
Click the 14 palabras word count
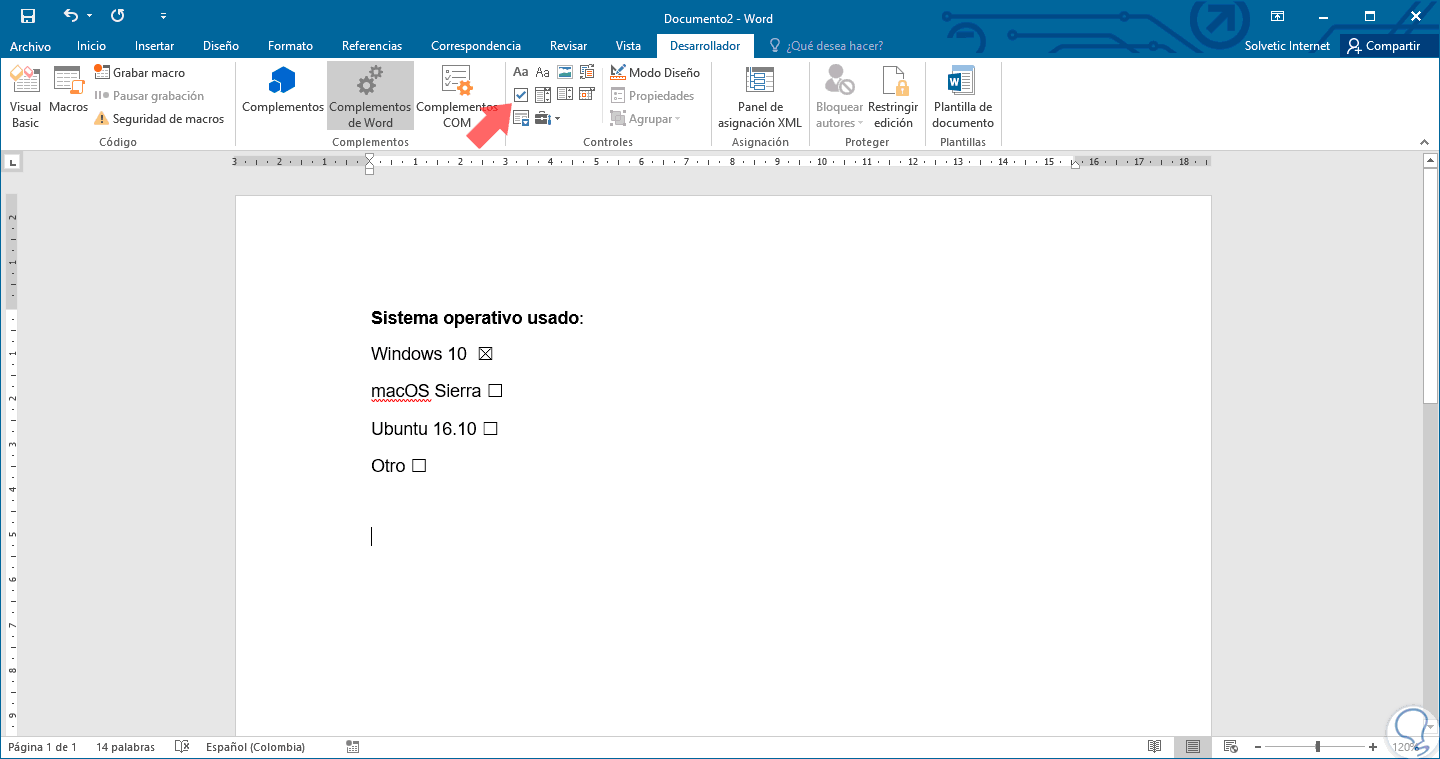point(125,747)
